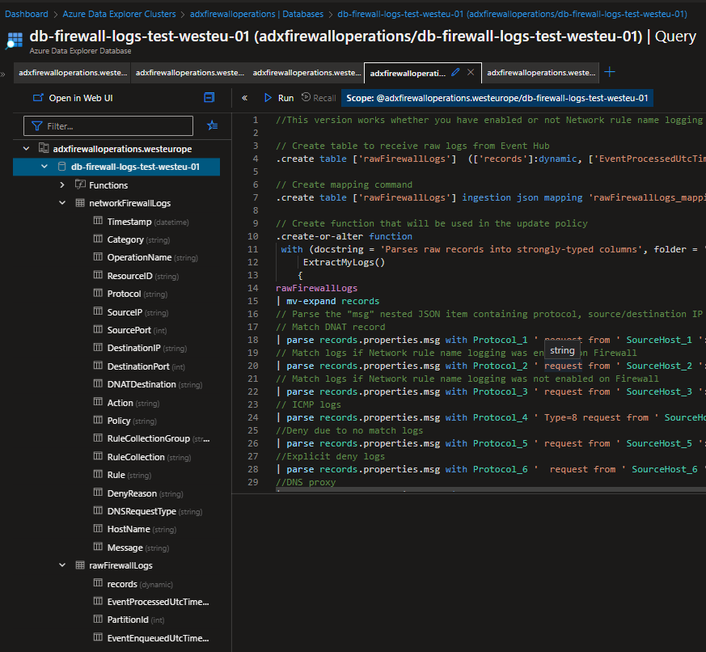Image resolution: width=706 pixels, height=652 pixels.
Task: Run the query with the play icon
Action: (x=268, y=98)
